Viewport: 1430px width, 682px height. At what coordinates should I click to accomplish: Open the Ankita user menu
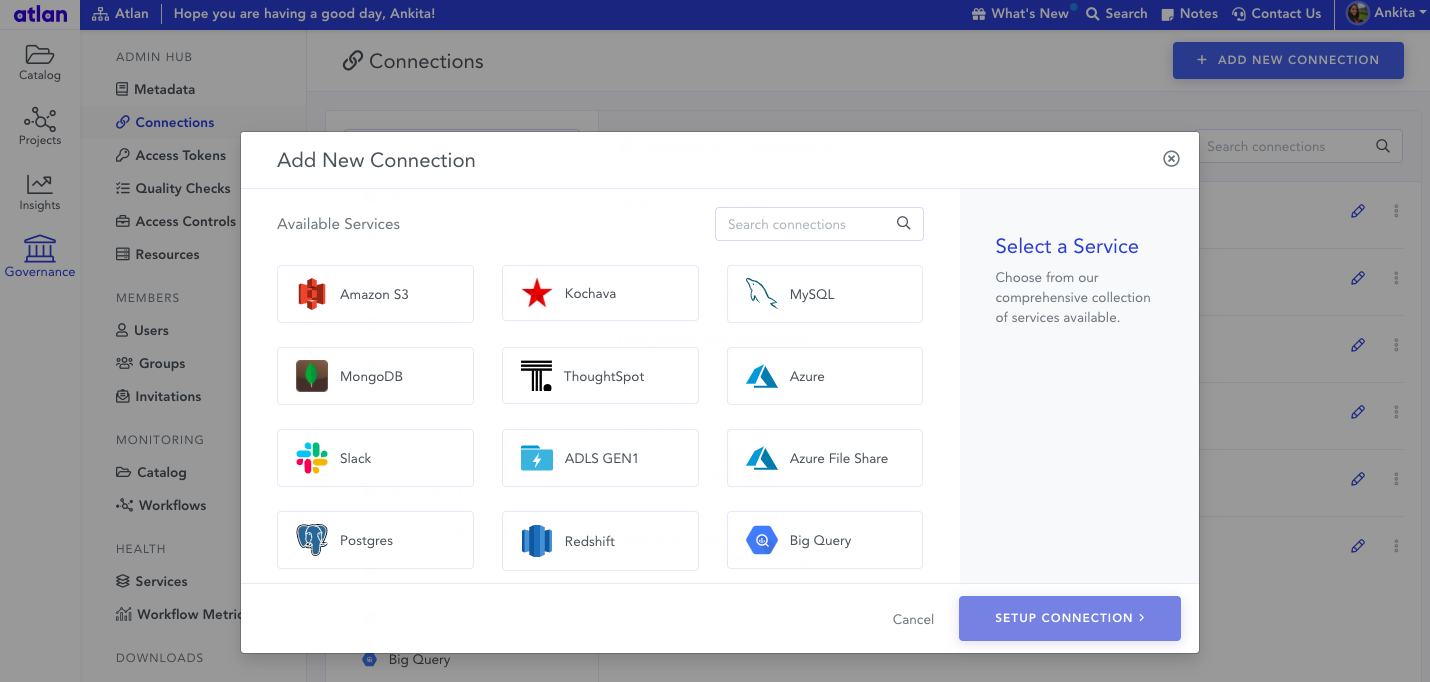point(1386,13)
